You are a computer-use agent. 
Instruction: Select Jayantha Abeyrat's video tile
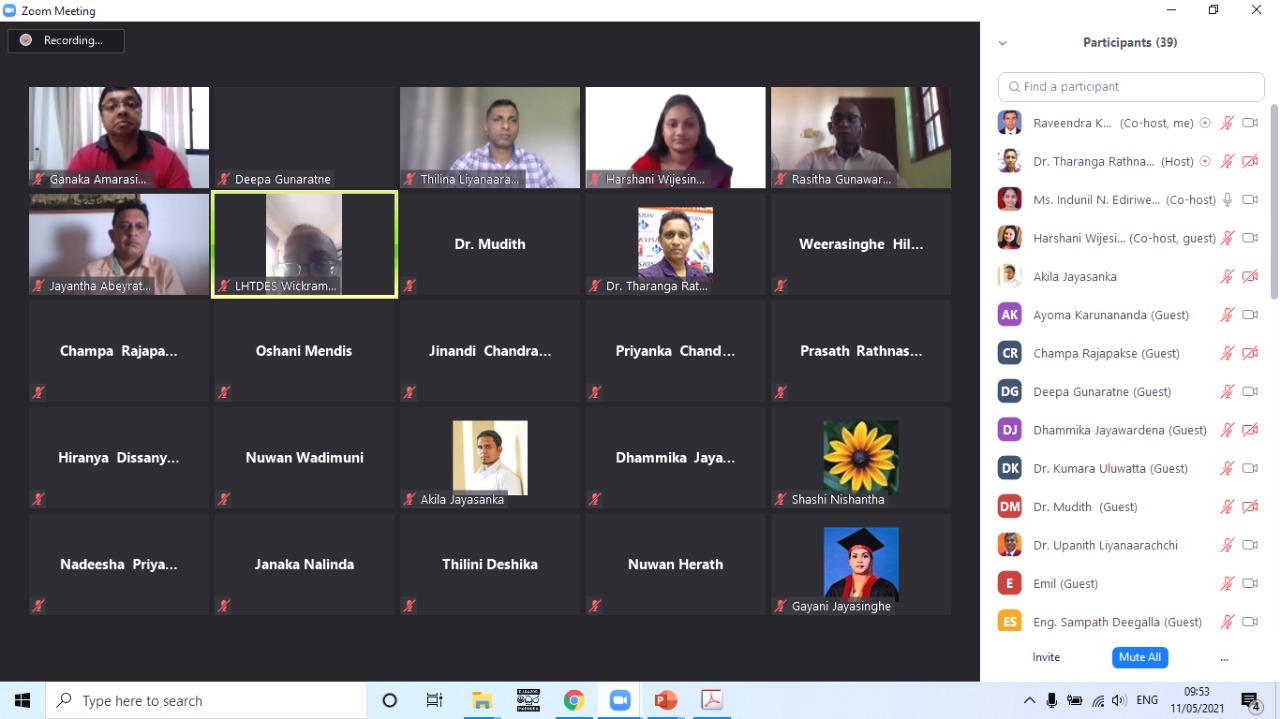(x=119, y=244)
